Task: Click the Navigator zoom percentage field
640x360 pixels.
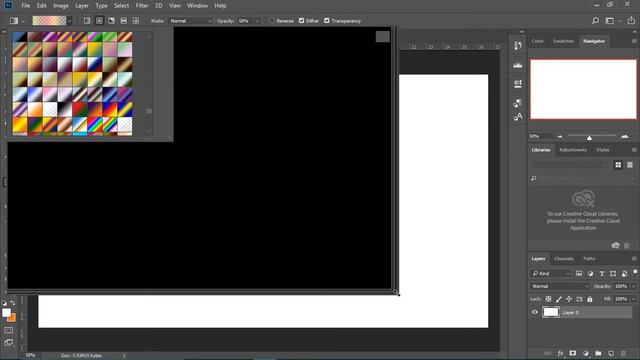Action: (540, 136)
